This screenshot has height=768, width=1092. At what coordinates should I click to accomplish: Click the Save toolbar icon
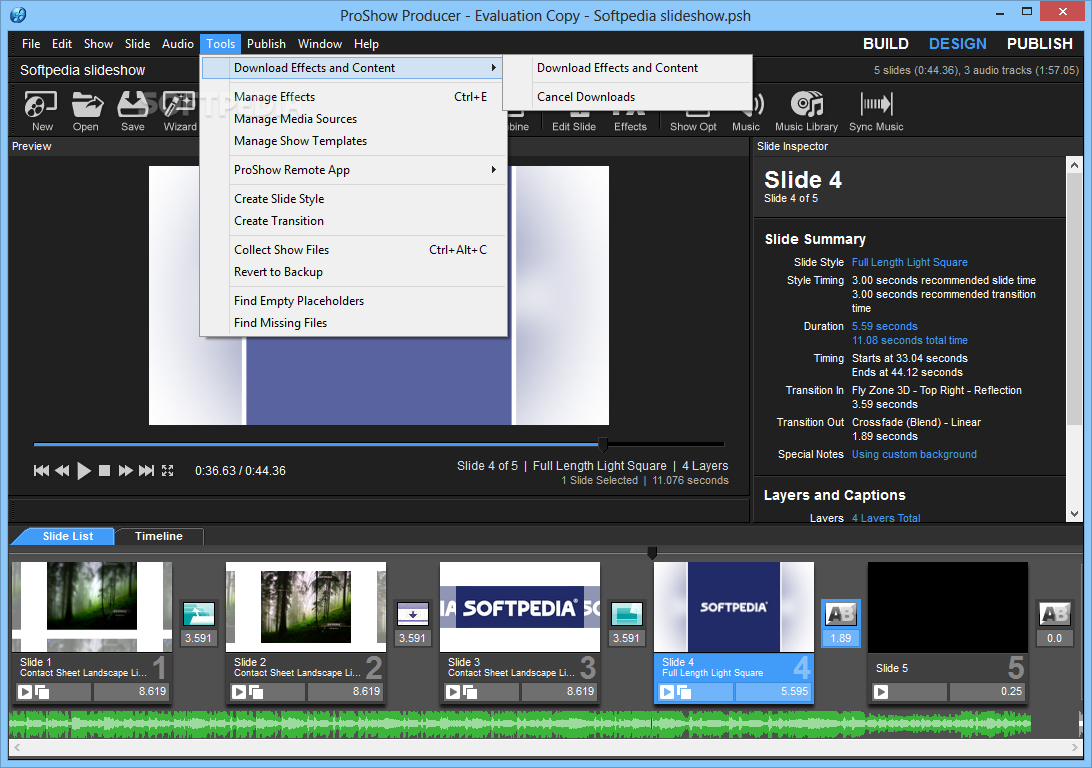[x=132, y=111]
